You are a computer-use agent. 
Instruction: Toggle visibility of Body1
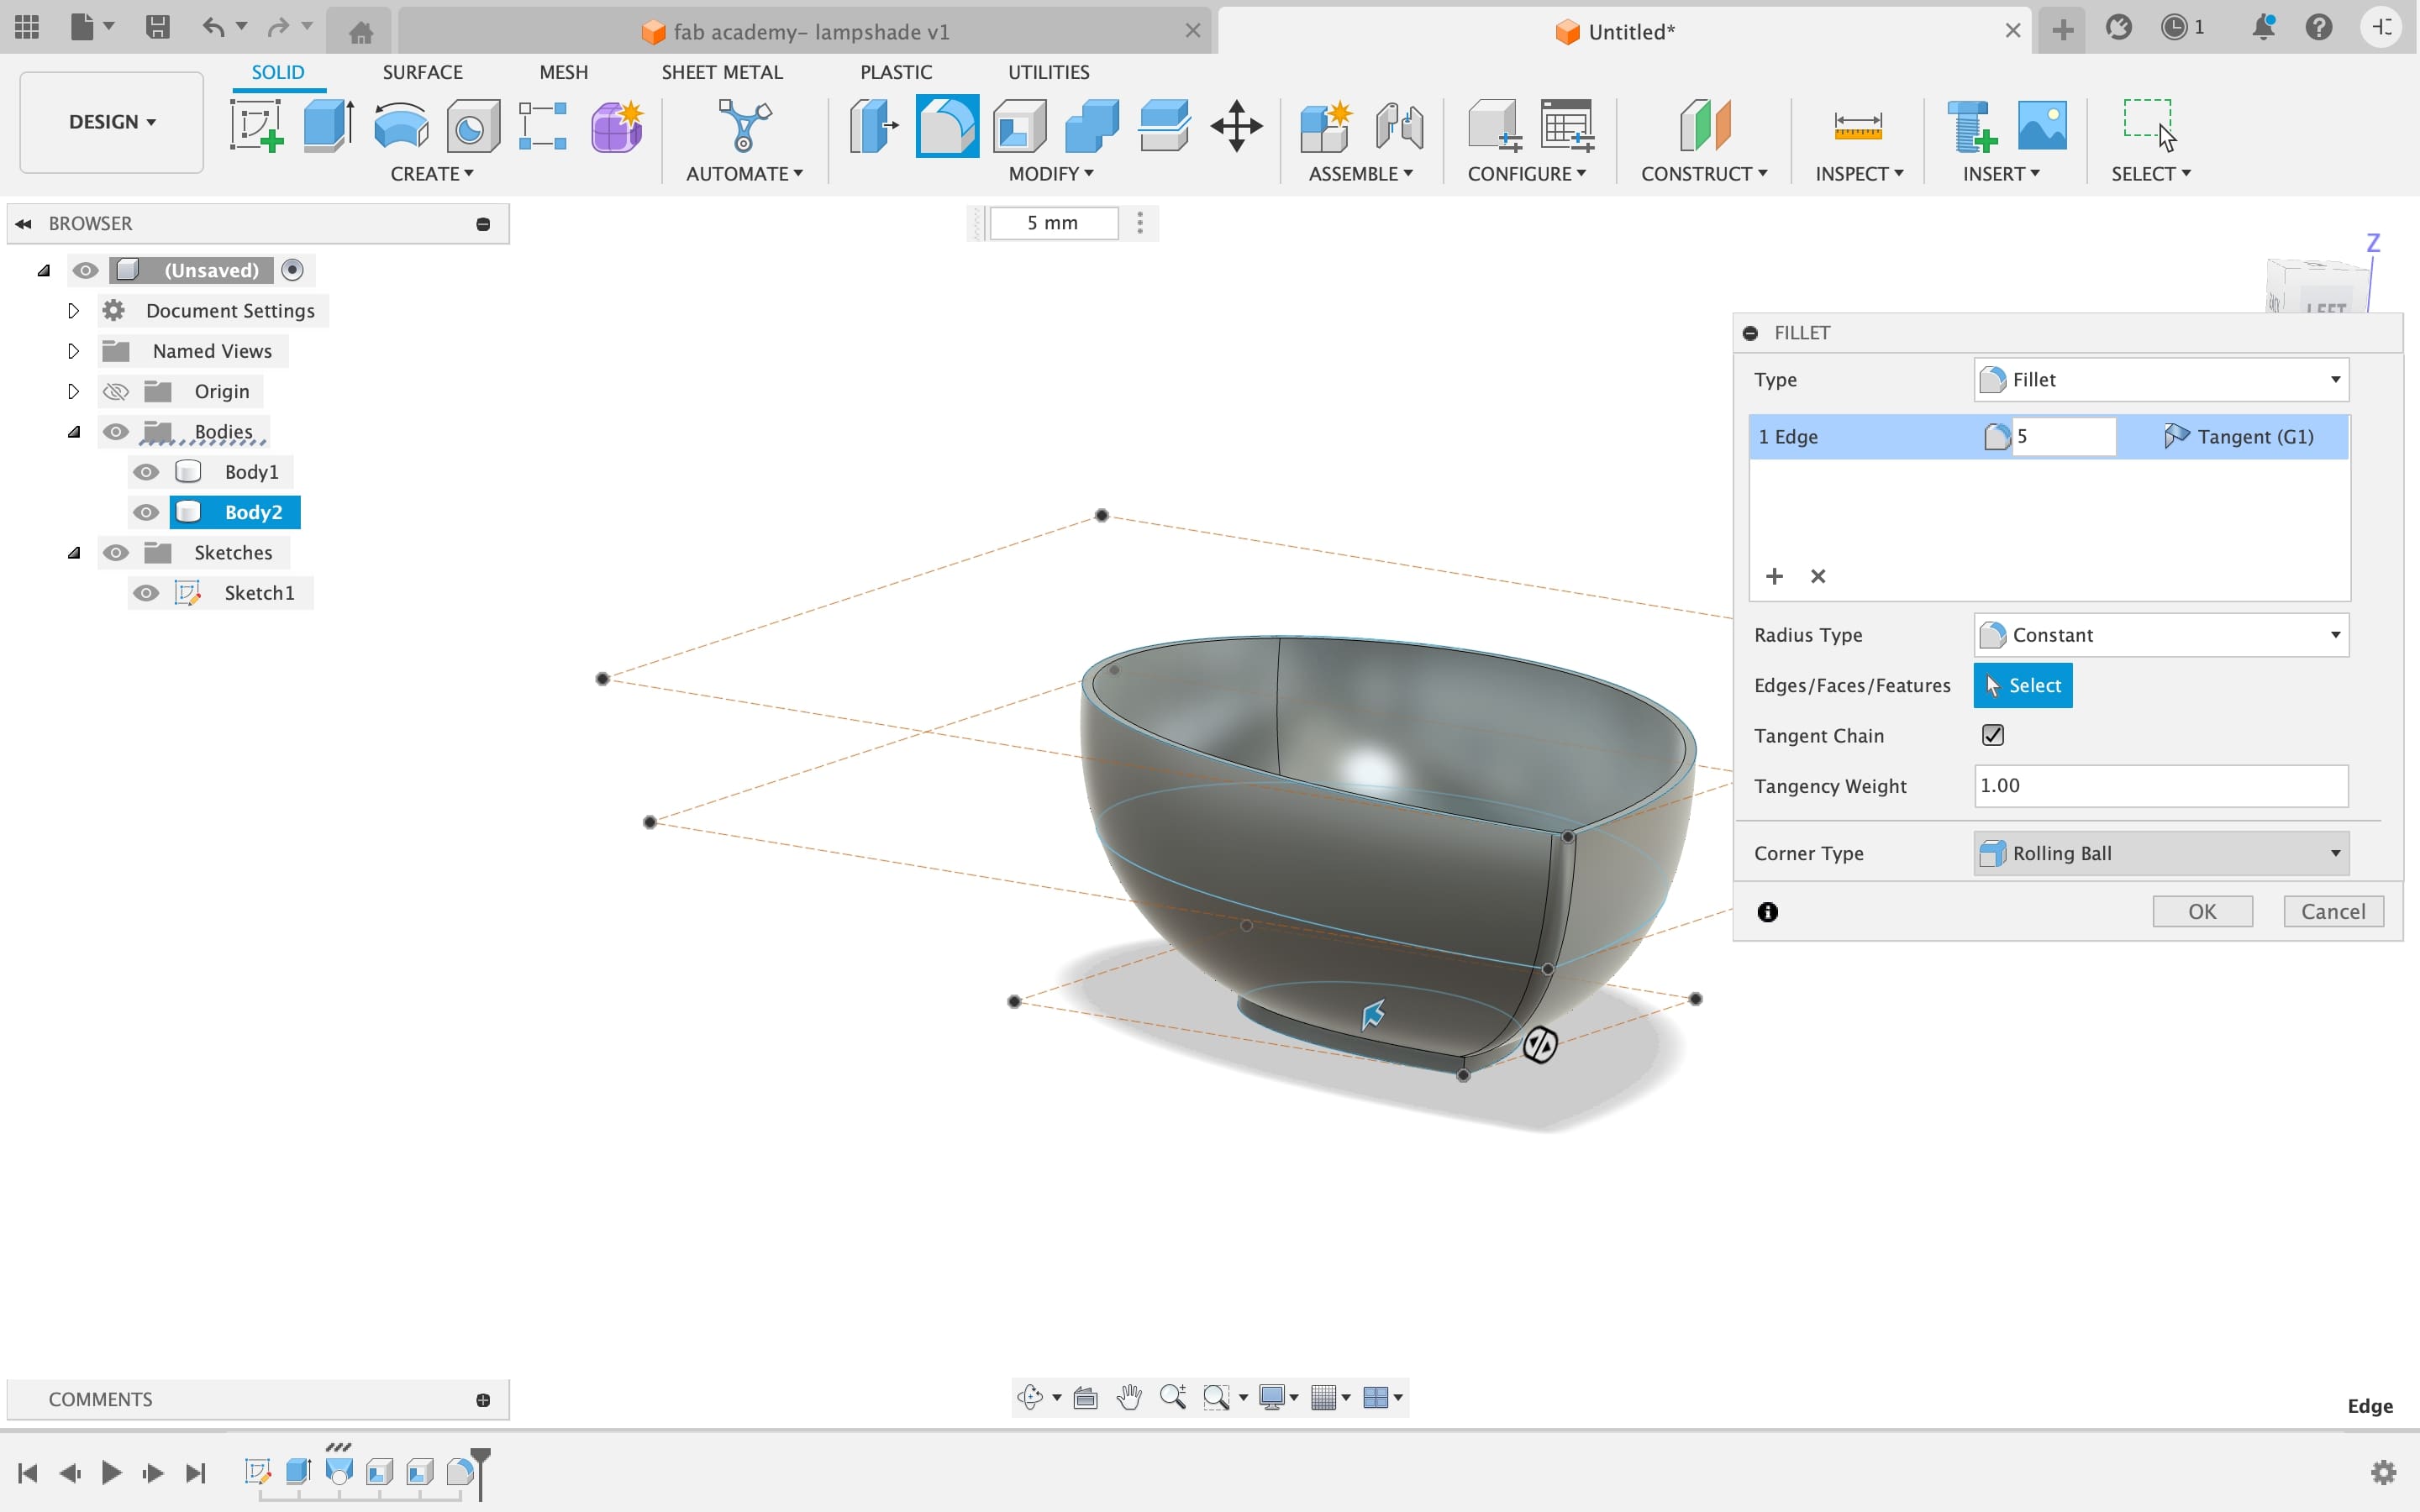[146, 472]
